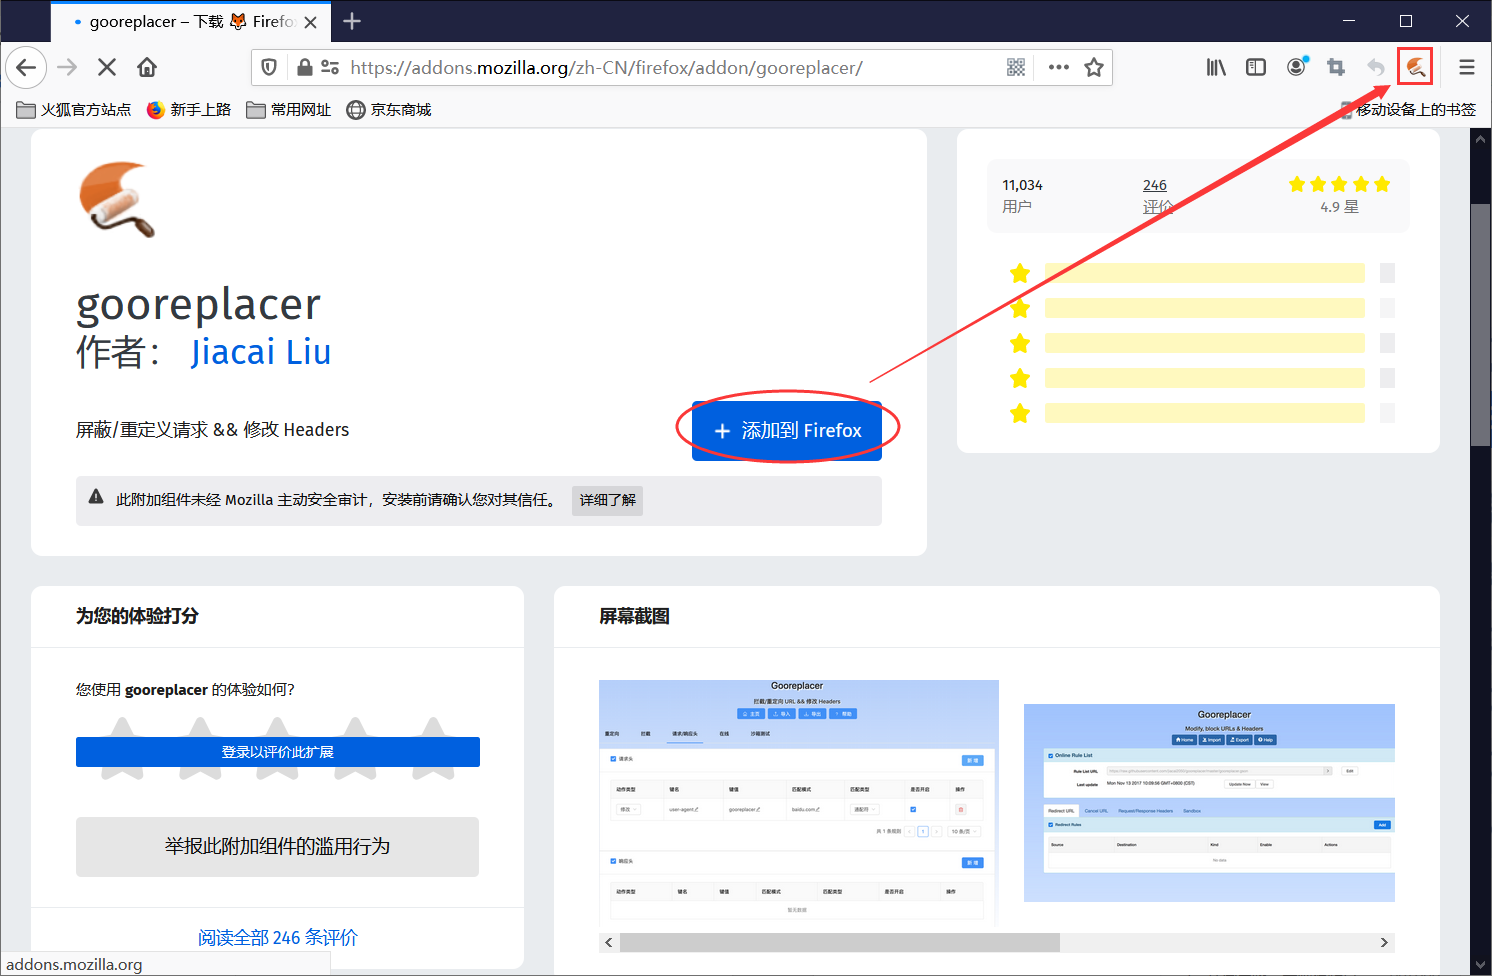Screen dimensions: 1492x976
Task: Open the page actions menu
Action: click(1059, 67)
